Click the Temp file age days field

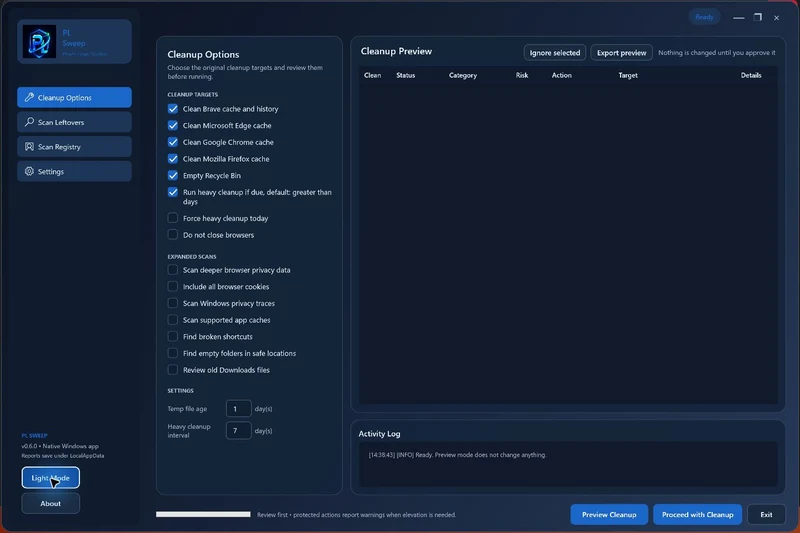[x=238, y=409]
